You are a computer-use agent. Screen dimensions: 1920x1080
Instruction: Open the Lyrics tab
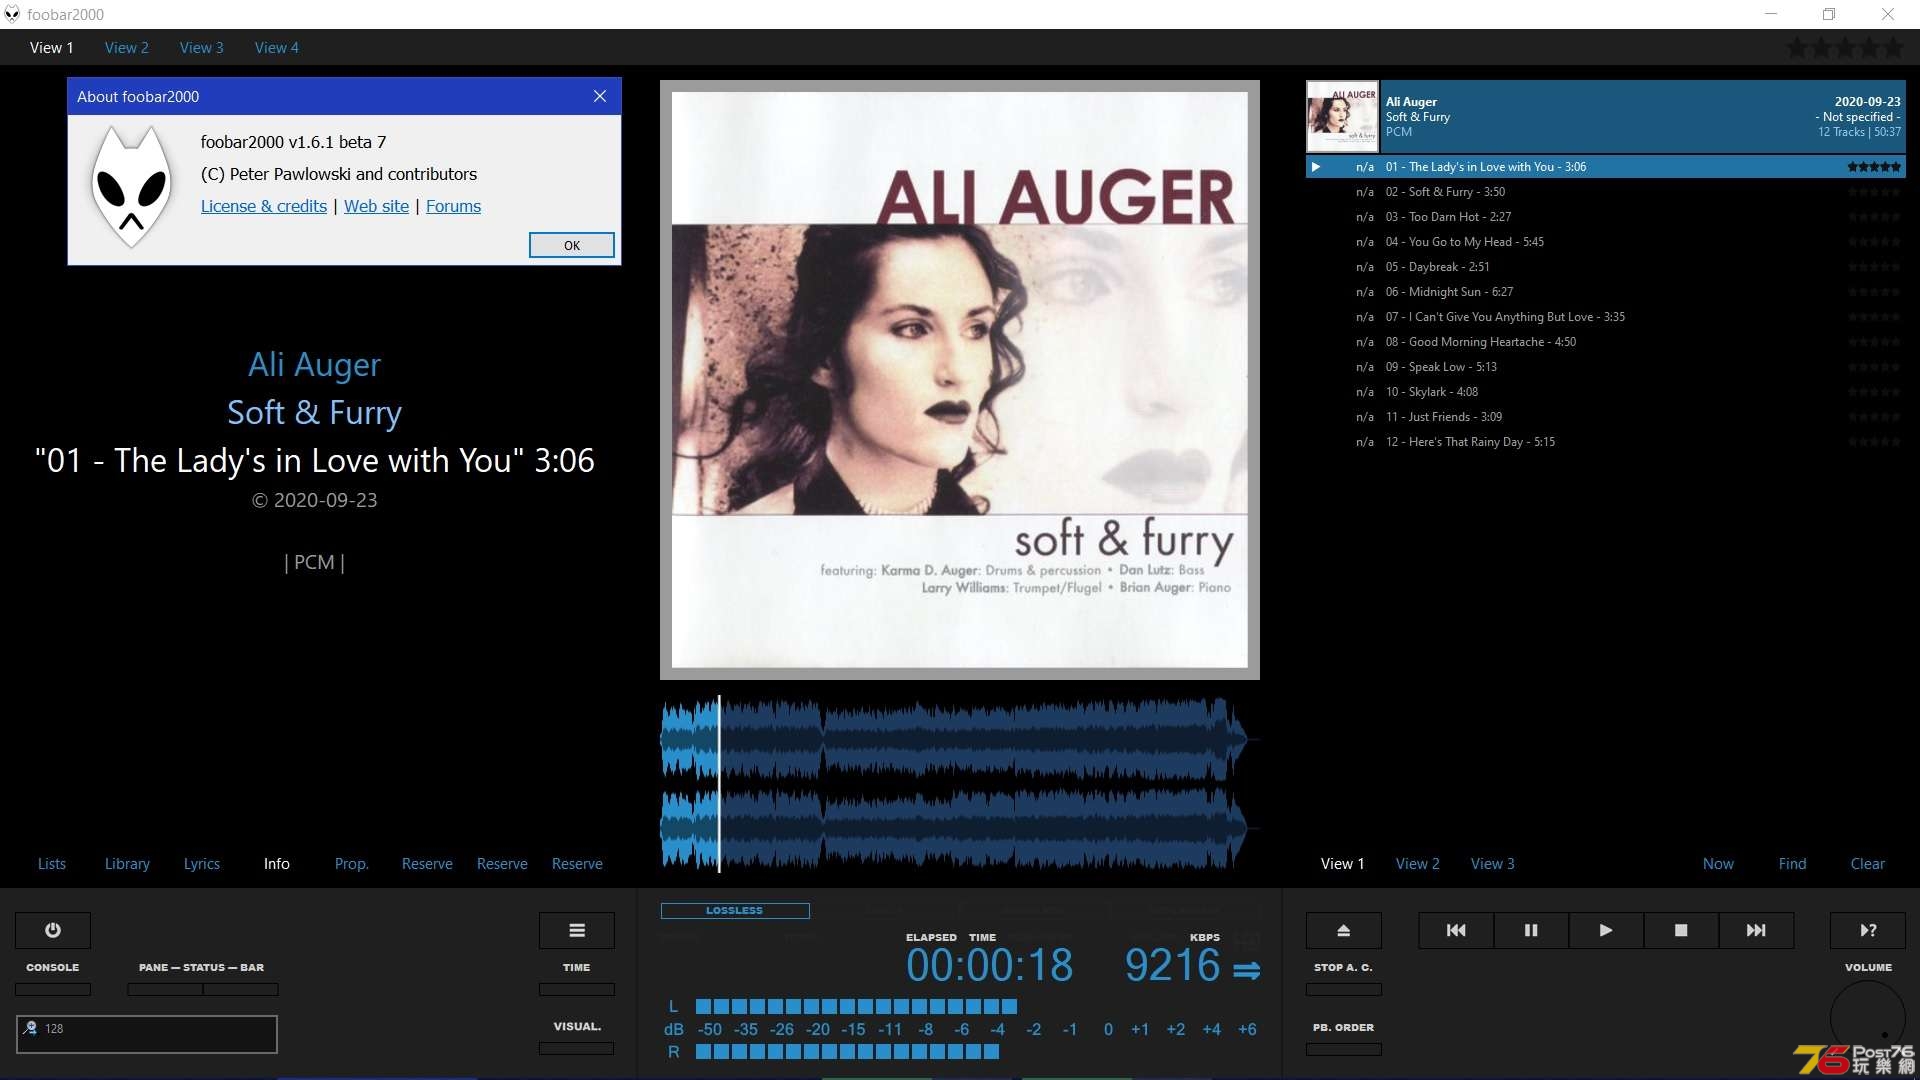[202, 864]
